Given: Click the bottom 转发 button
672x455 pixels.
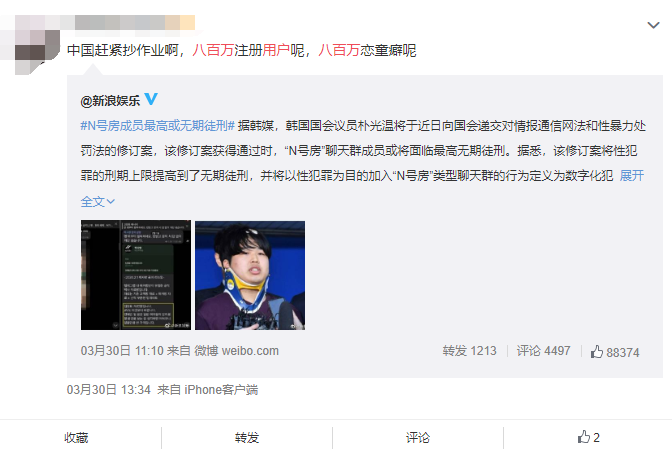Looking at the screenshot, I should [247, 437].
